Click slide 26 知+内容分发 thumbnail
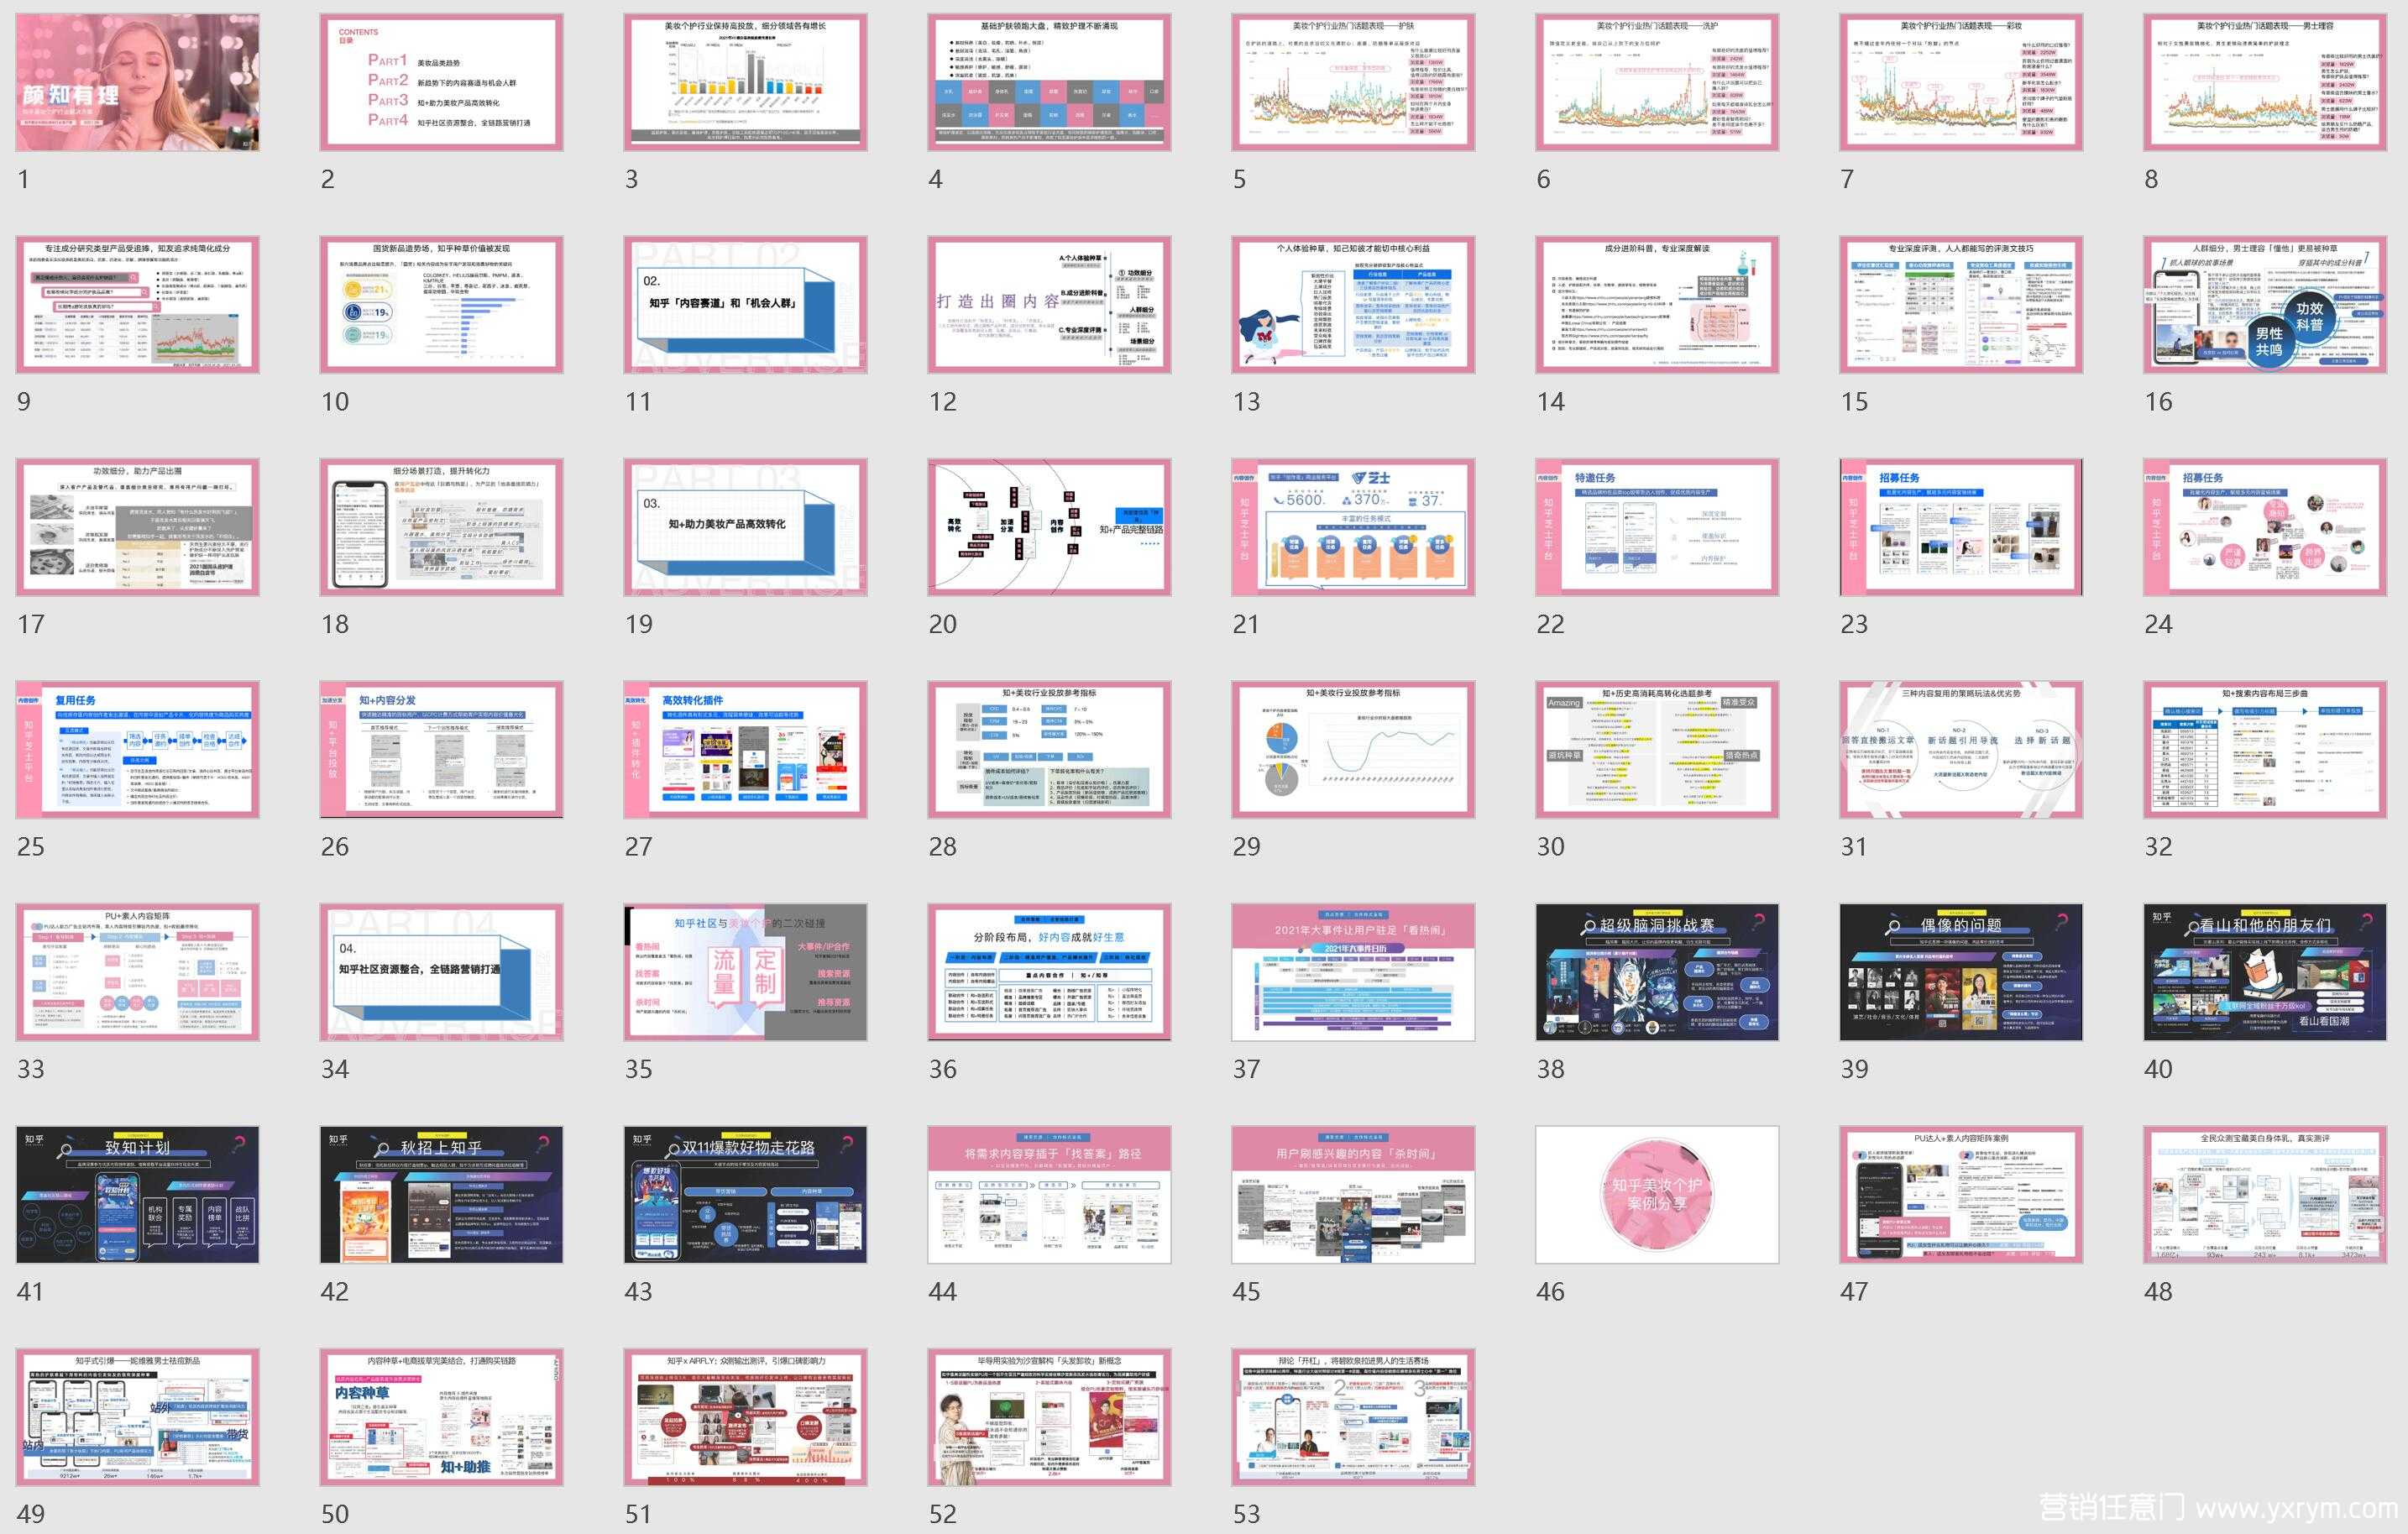Screen dimensions: 2408x1534 441,750
